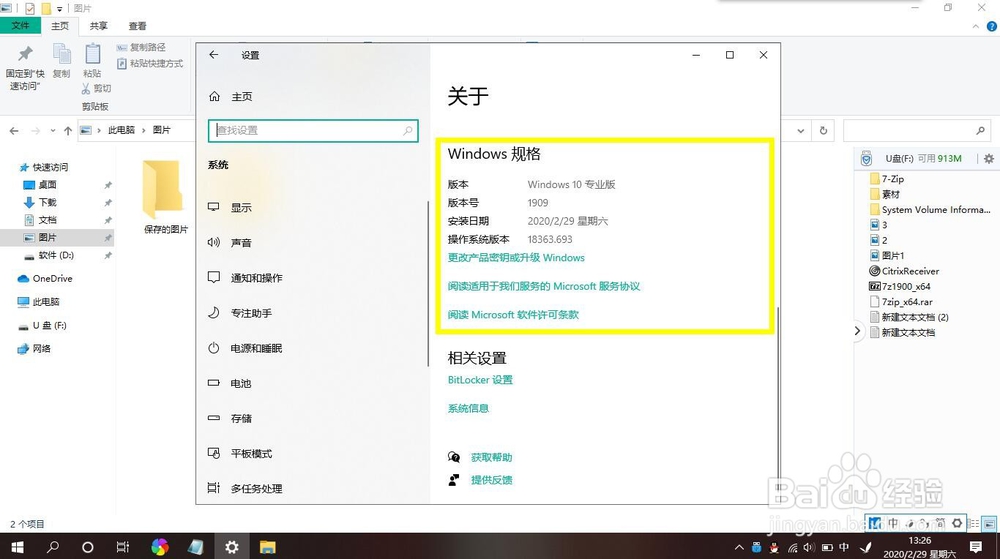
Task: Select Downloads (下载) in navigation pane
Action: point(47,202)
